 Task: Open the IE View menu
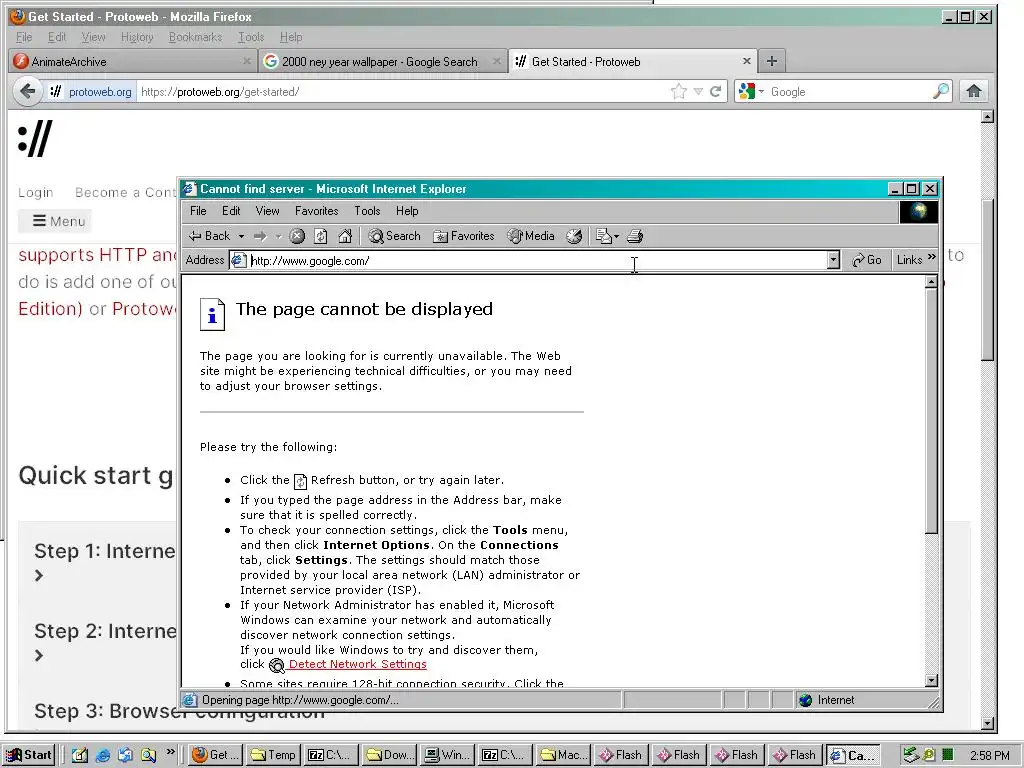click(x=267, y=211)
